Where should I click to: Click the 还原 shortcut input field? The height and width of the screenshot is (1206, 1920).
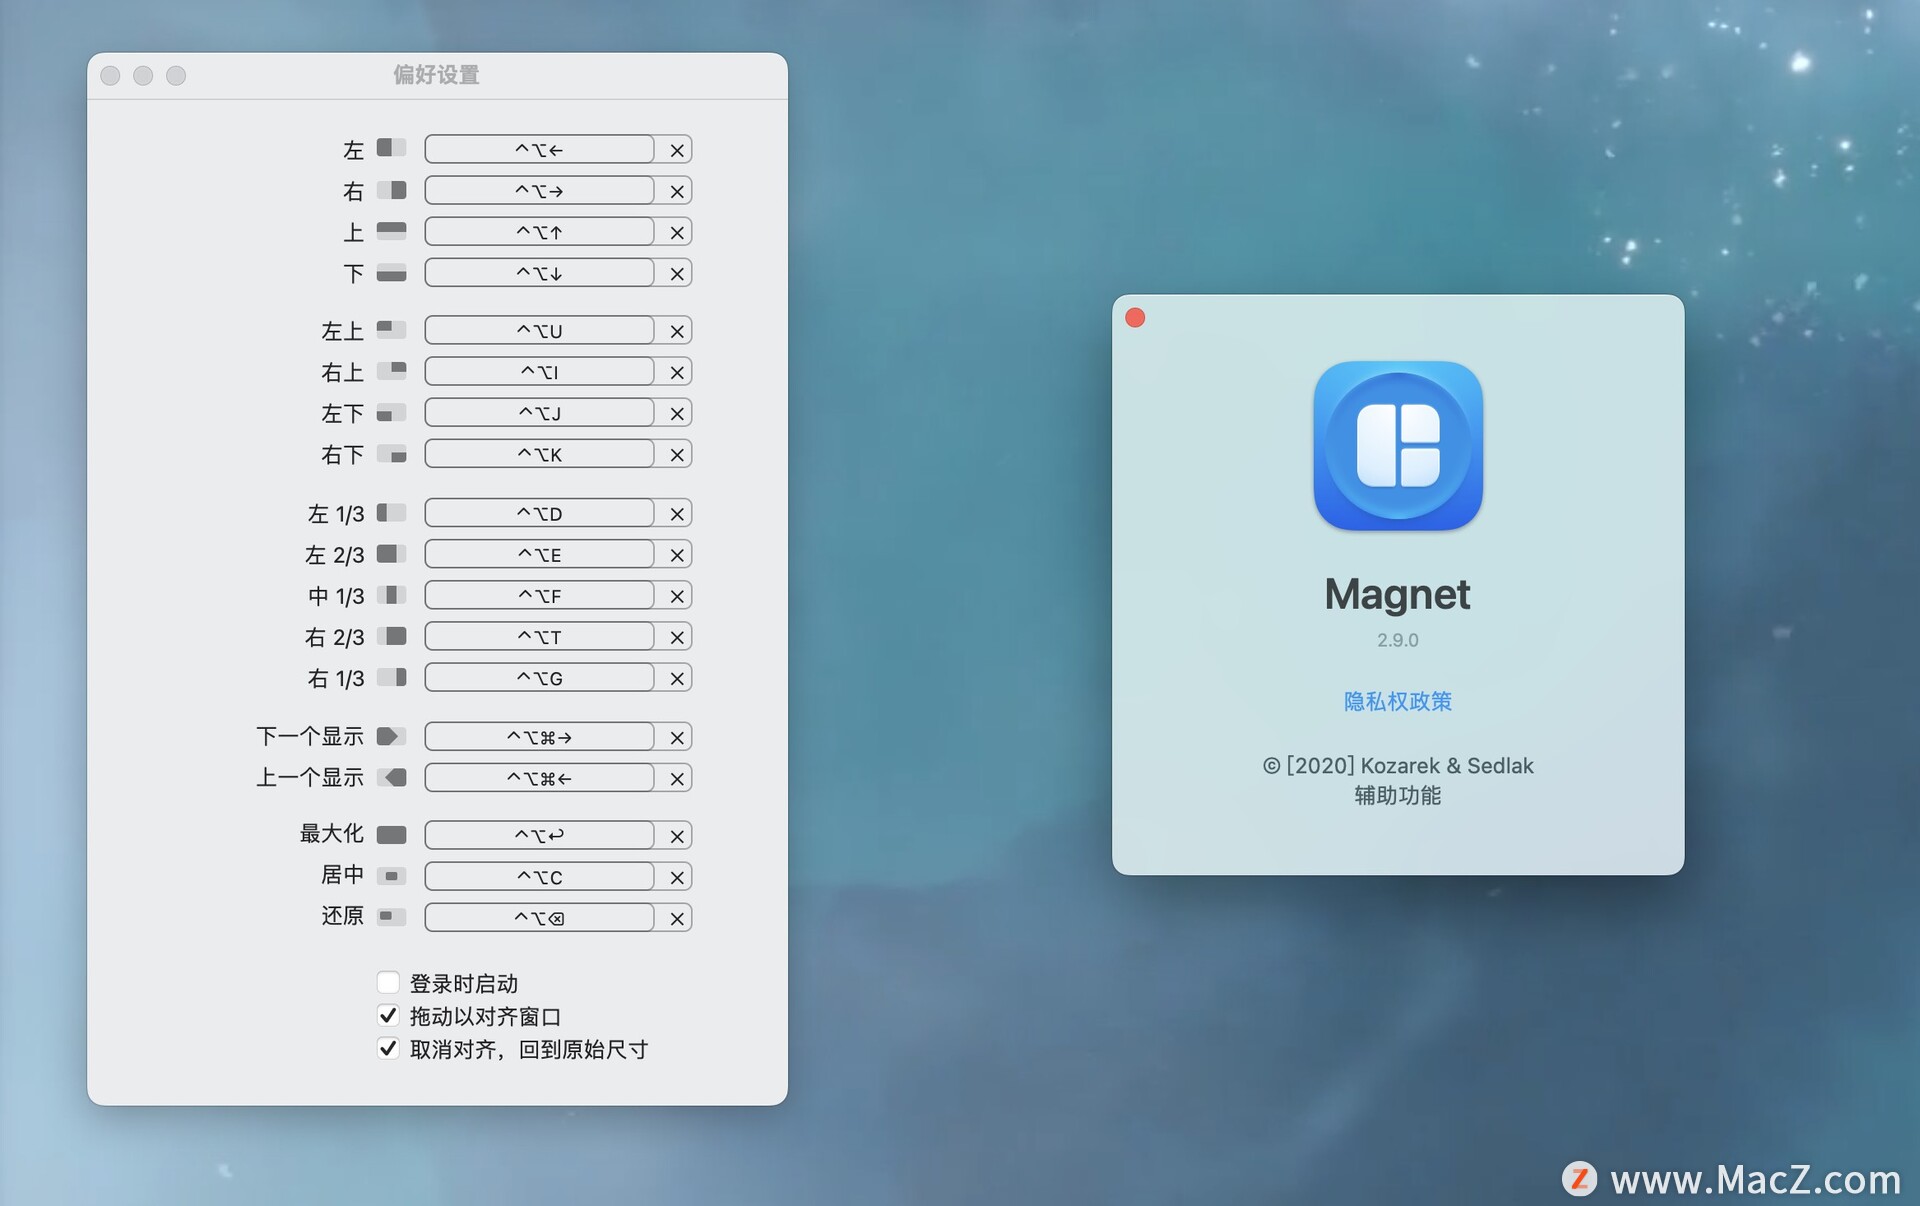540,917
